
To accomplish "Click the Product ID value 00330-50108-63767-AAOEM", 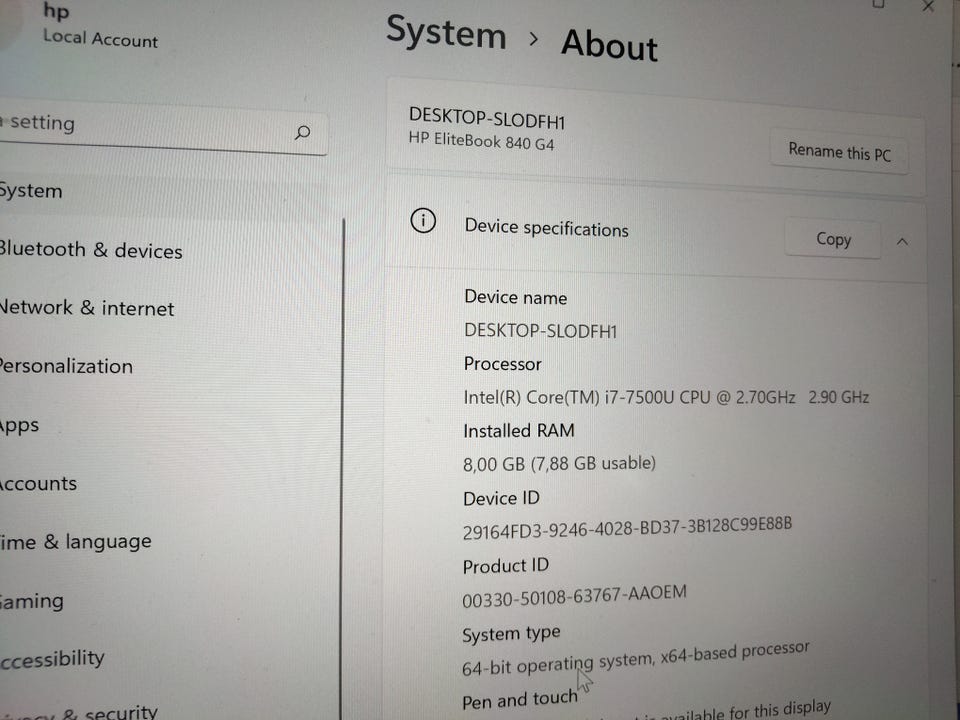I will coord(574,596).
